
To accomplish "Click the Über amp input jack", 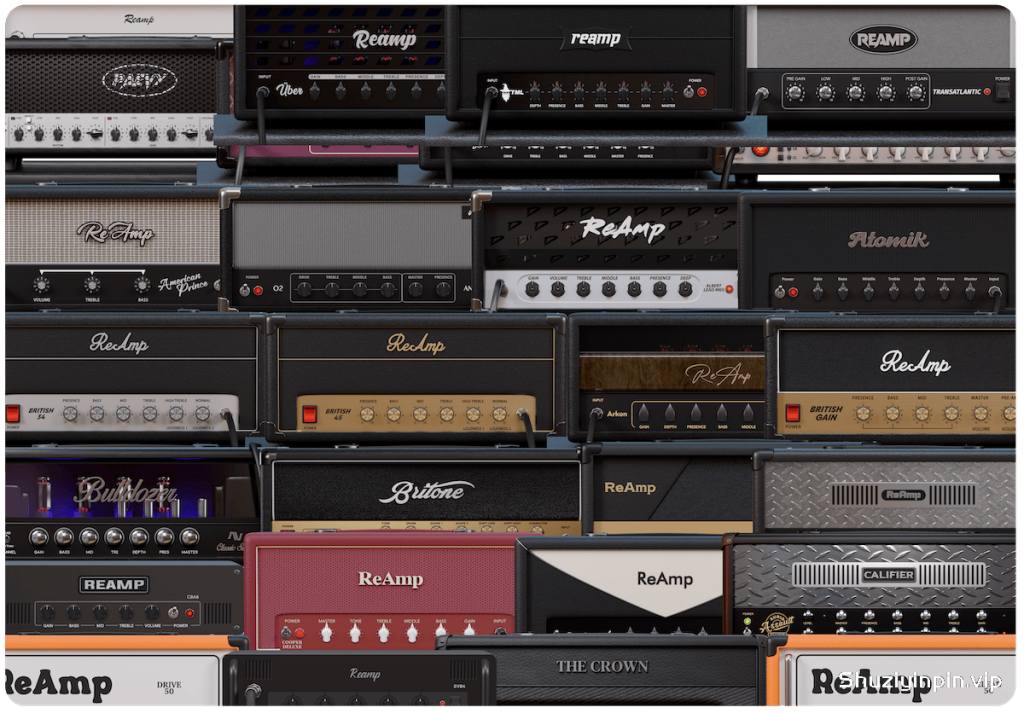I will point(263,92).
